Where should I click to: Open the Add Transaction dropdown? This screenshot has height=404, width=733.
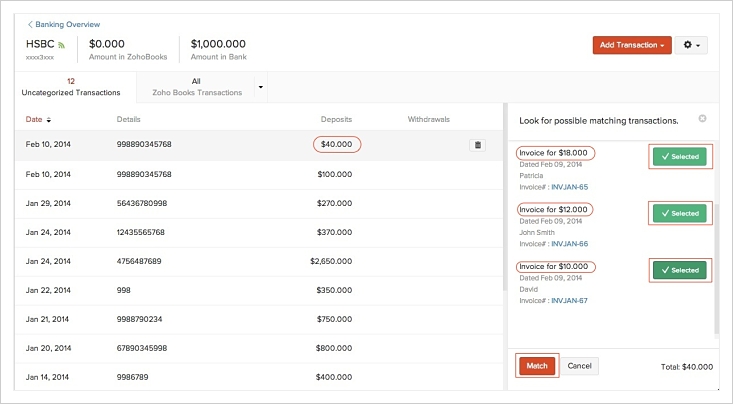(x=631, y=45)
